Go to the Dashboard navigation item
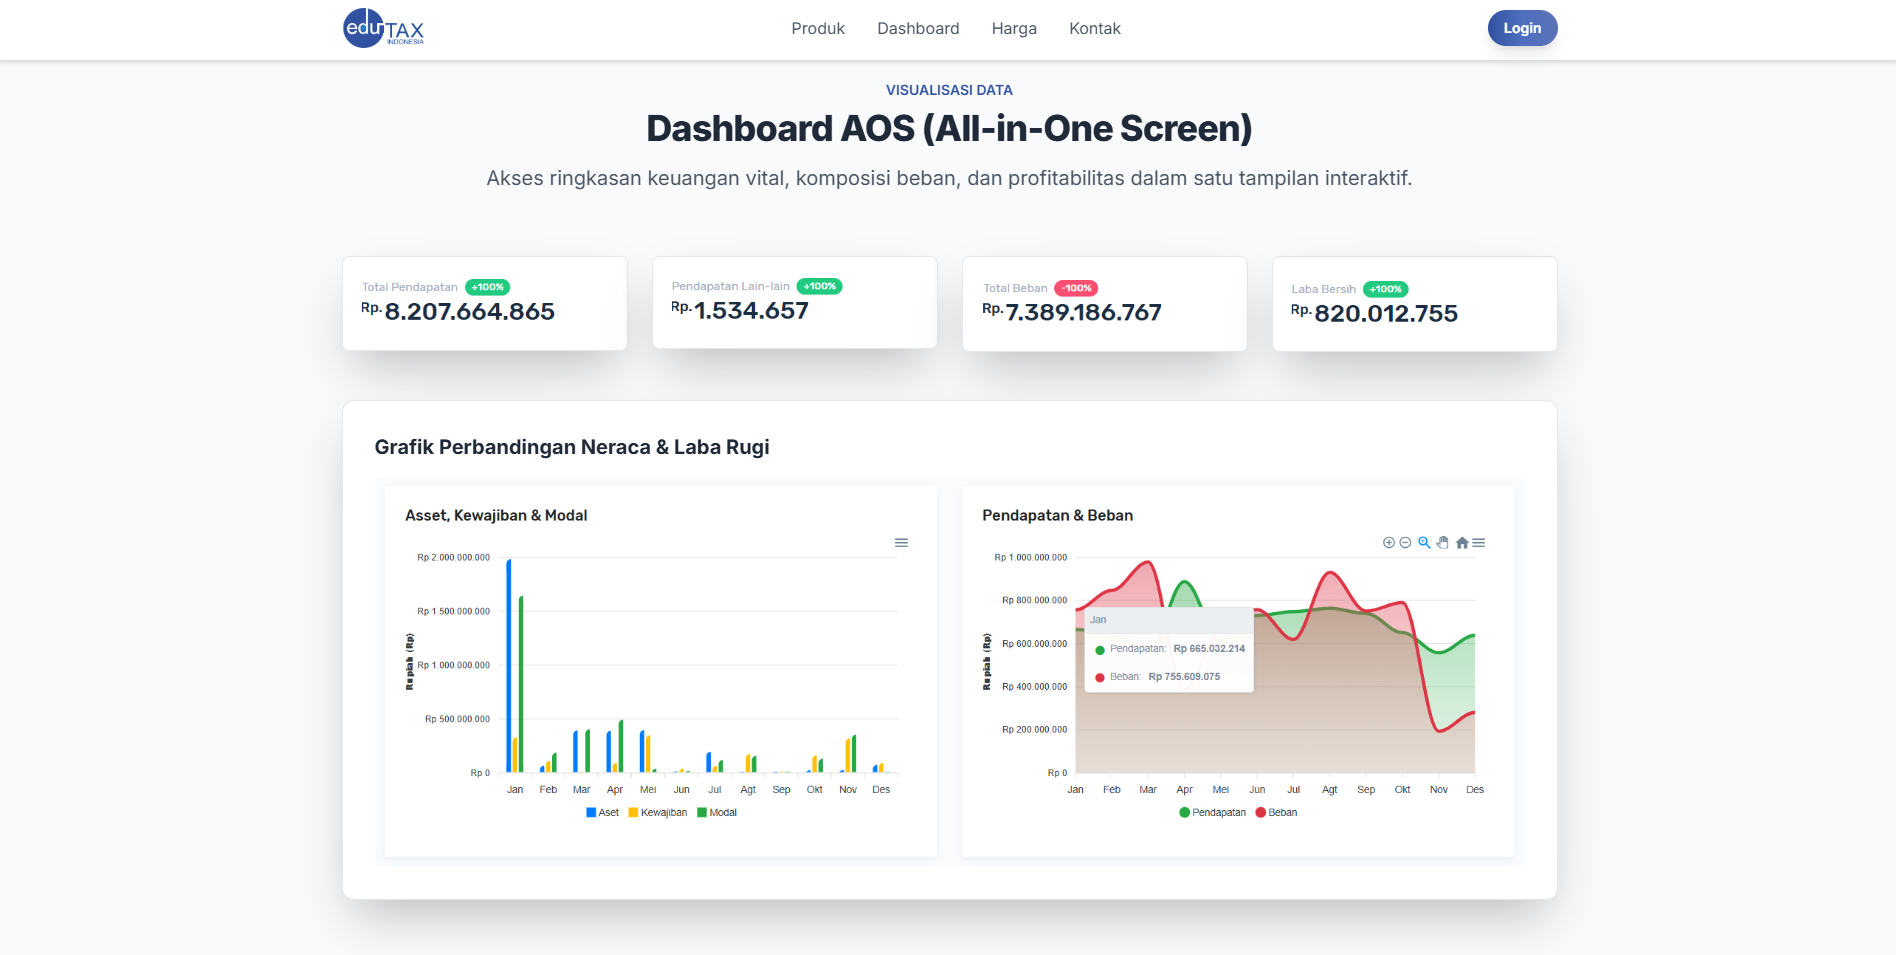 917,29
